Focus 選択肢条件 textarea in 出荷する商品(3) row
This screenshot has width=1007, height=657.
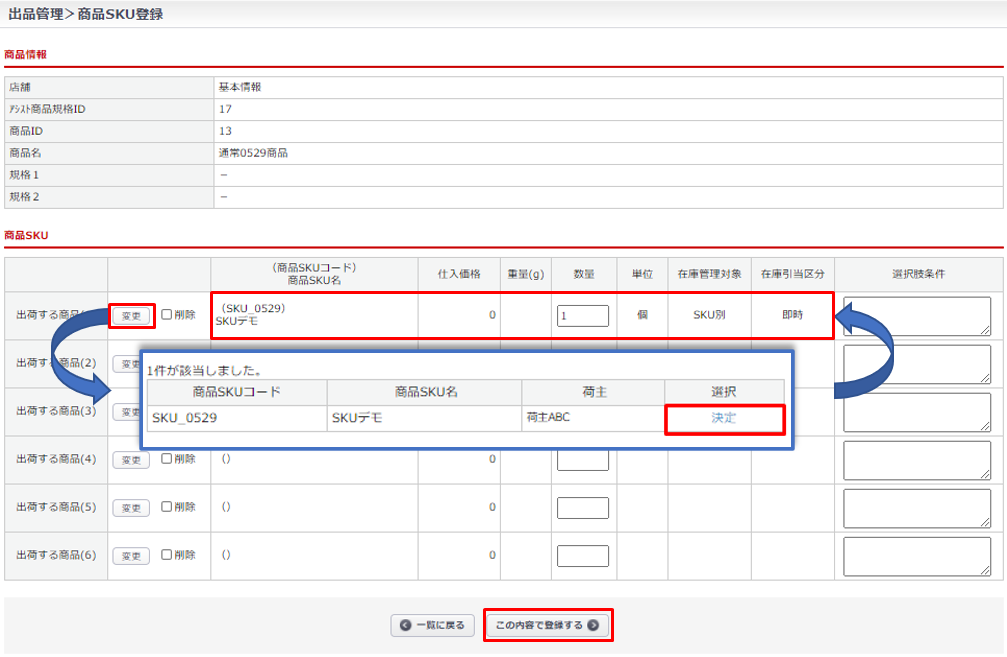pos(917,412)
